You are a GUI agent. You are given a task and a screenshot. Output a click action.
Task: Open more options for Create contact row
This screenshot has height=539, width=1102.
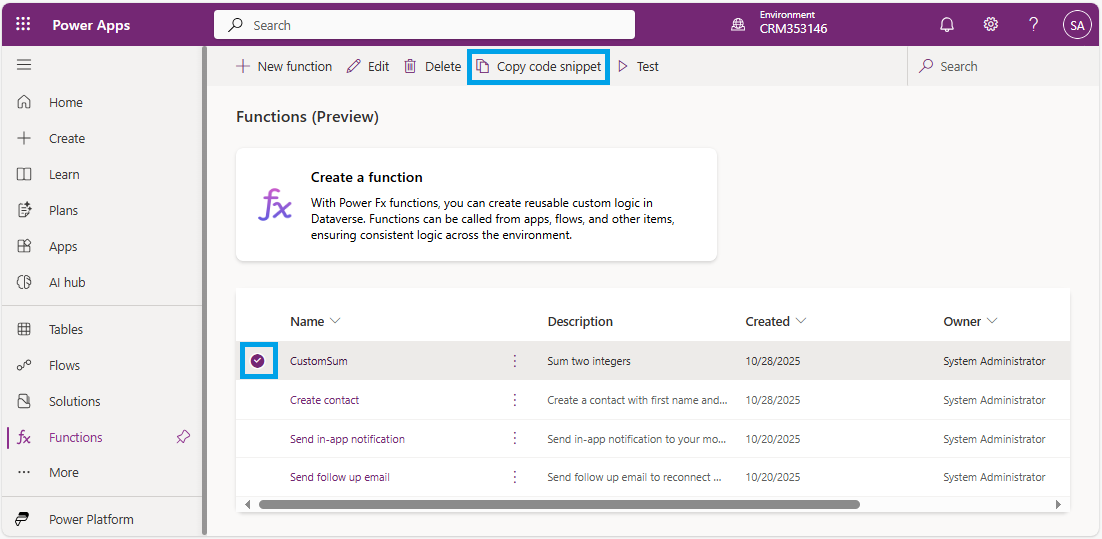coord(515,400)
